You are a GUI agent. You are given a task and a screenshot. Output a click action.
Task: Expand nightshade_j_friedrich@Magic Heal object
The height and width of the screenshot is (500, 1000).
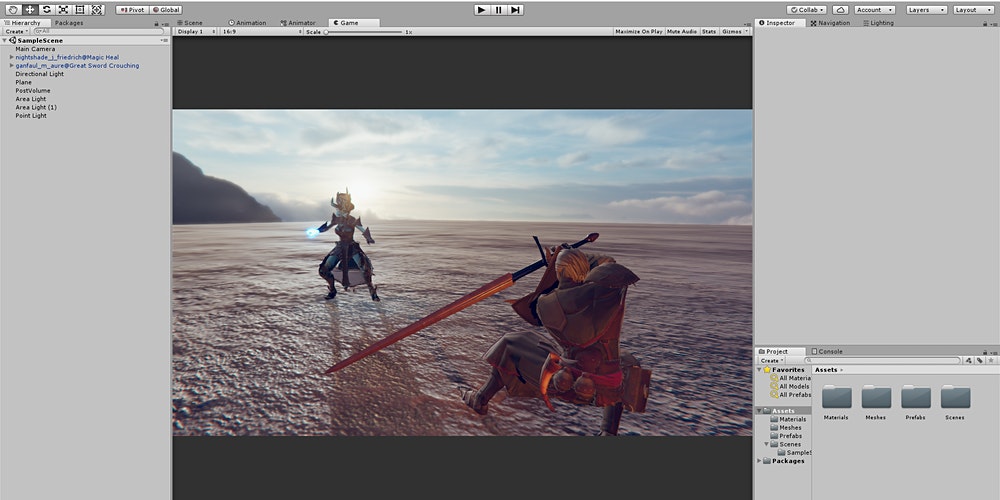pos(11,57)
